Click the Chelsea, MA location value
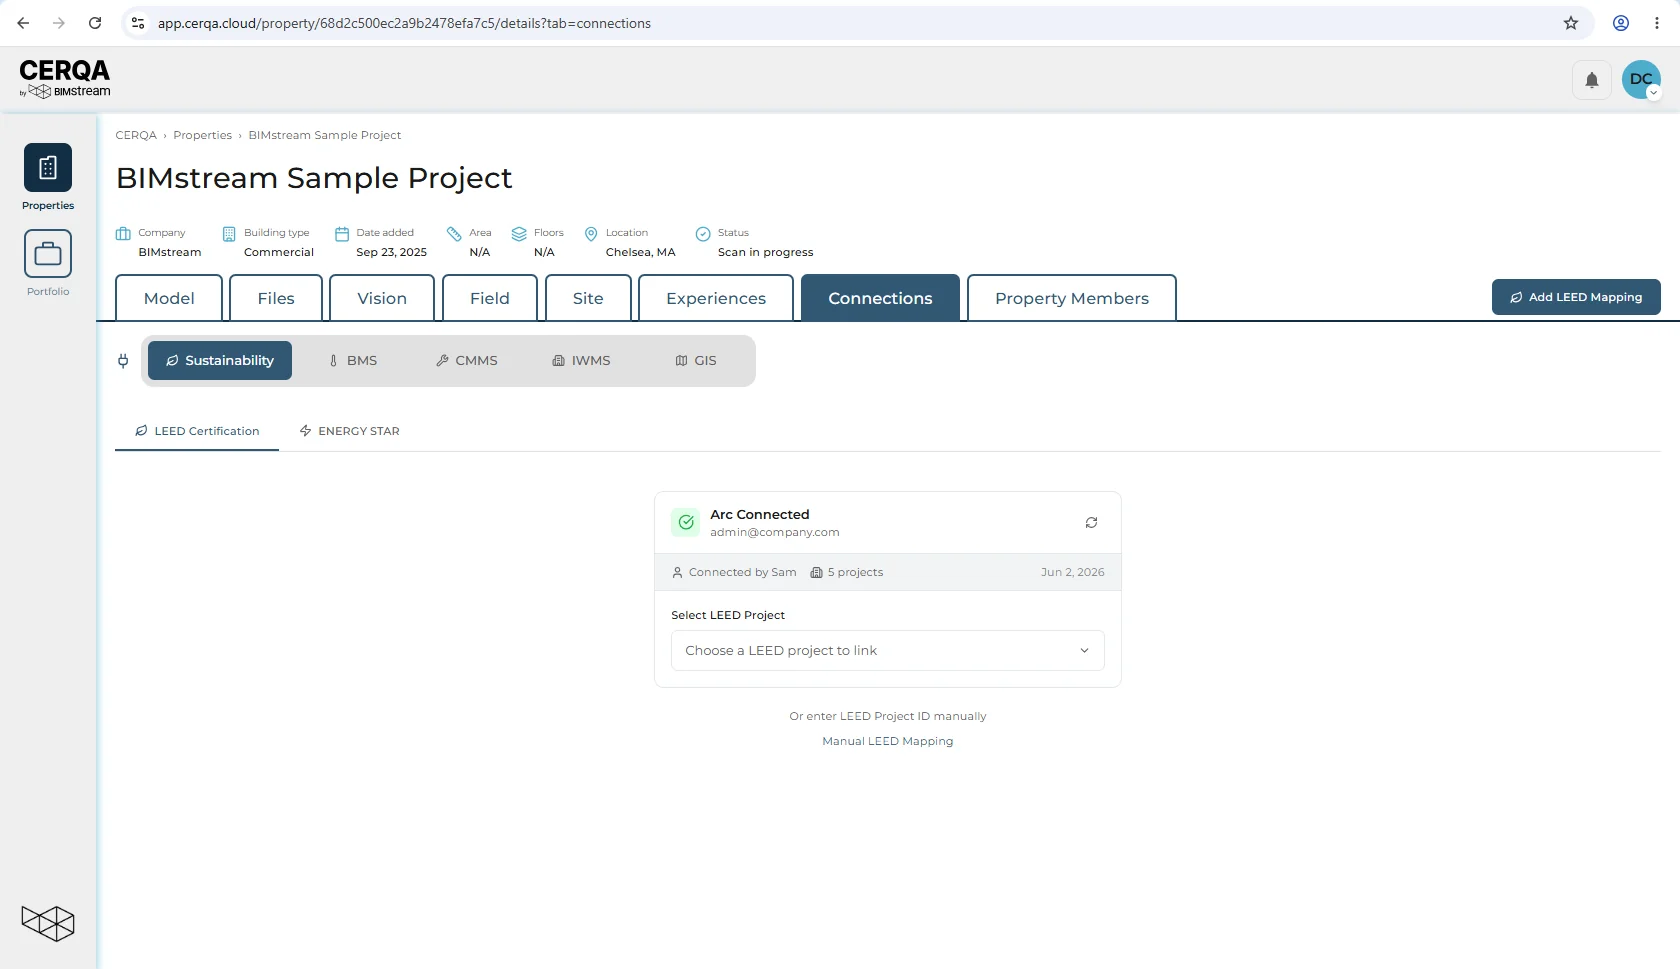 (x=641, y=253)
